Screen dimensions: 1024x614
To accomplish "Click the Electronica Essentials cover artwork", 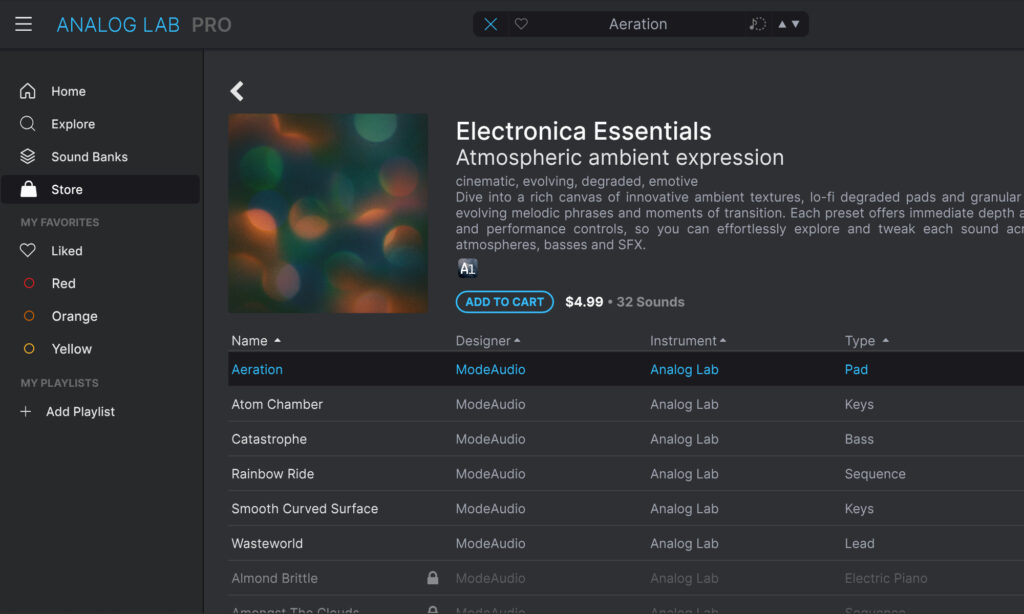I will (x=328, y=213).
